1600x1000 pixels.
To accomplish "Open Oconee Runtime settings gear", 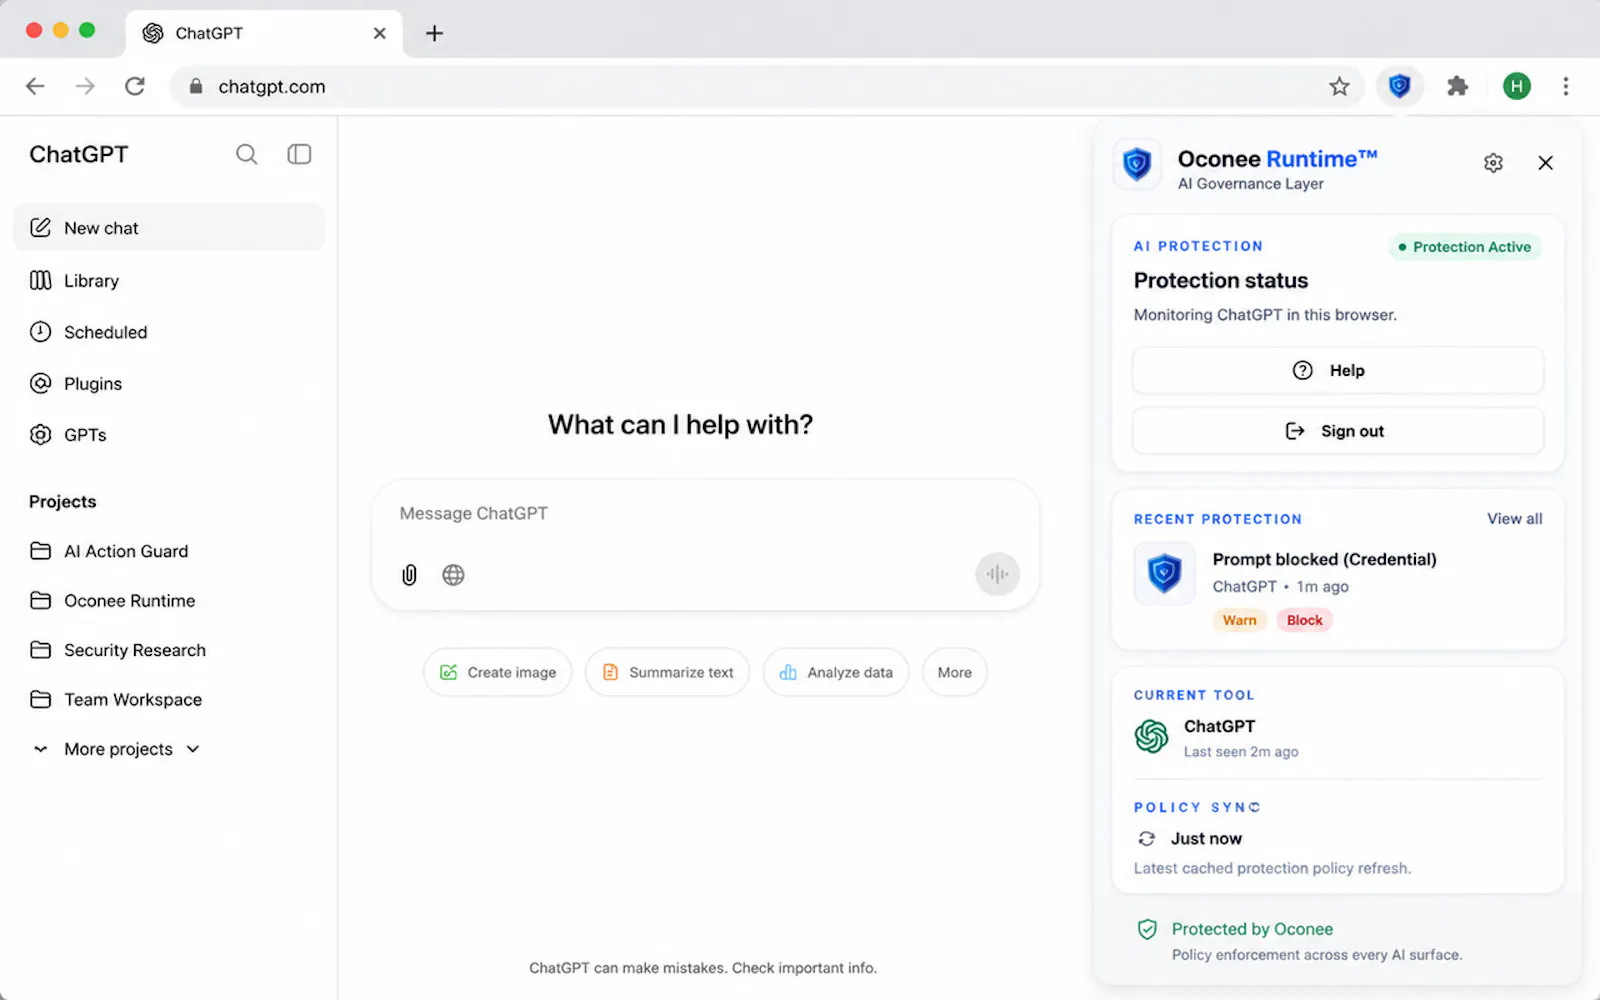I will pos(1493,163).
